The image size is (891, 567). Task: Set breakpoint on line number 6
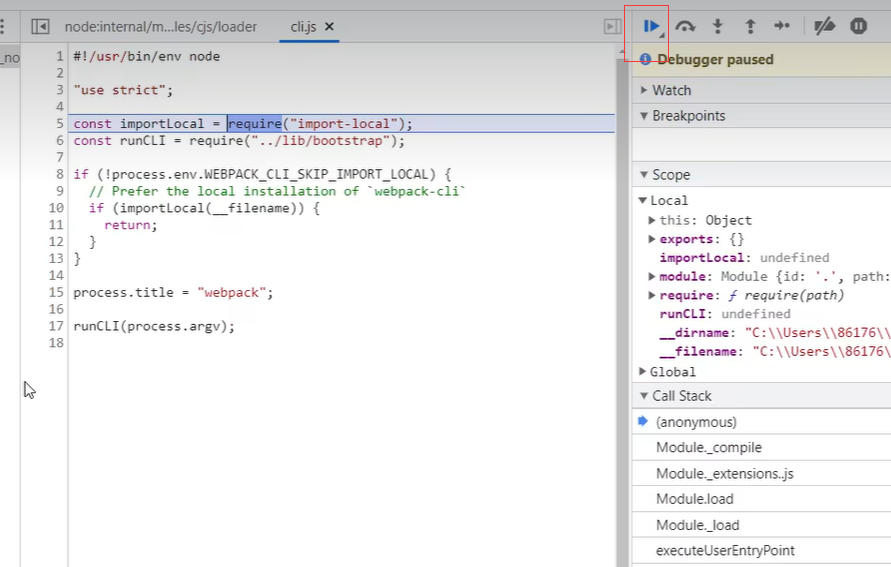coord(60,141)
